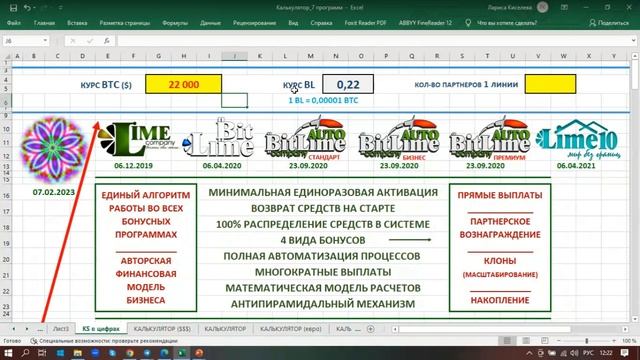Open the Разметка страницы ribbon tab
This screenshot has height=360, width=640.
coord(124,23)
